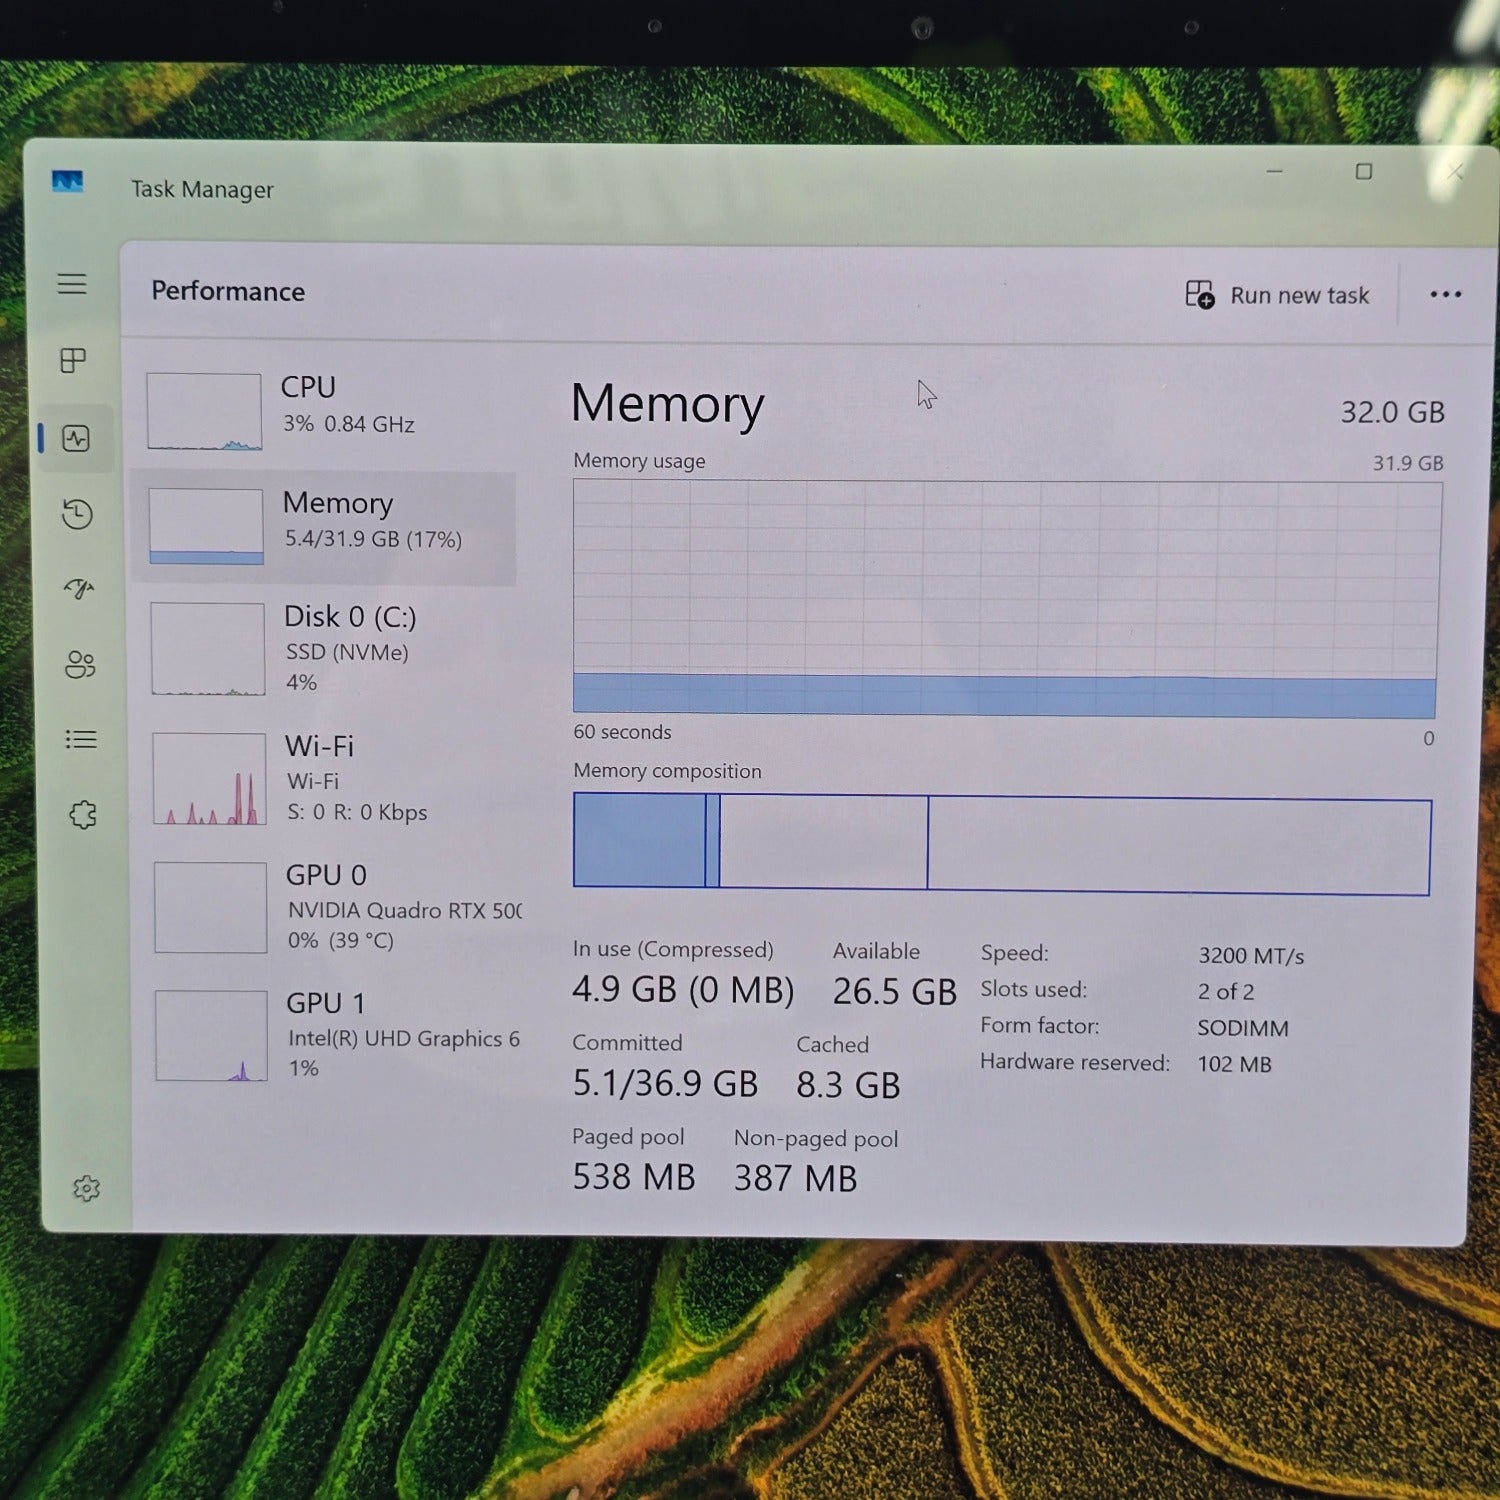Open the Processes panel
Viewport: 1500px width, 1500px height.
tap(74, 362)
